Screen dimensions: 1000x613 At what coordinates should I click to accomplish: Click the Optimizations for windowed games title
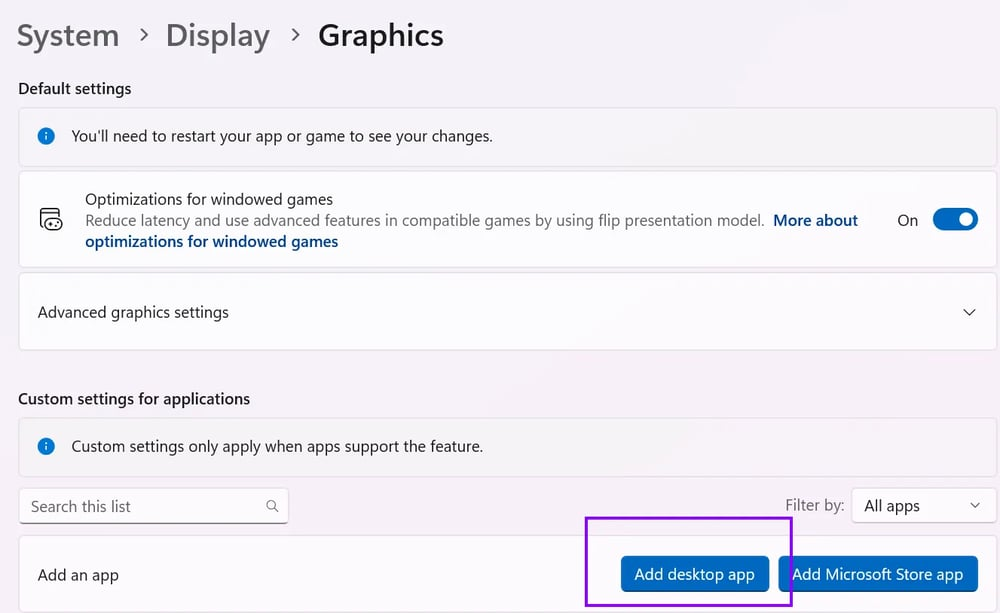[209, 200]
